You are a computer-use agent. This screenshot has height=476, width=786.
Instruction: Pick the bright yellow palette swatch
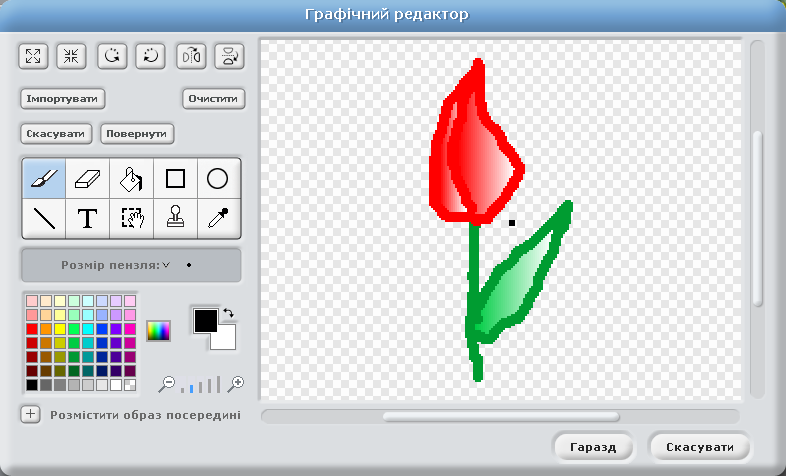(60, 329)
